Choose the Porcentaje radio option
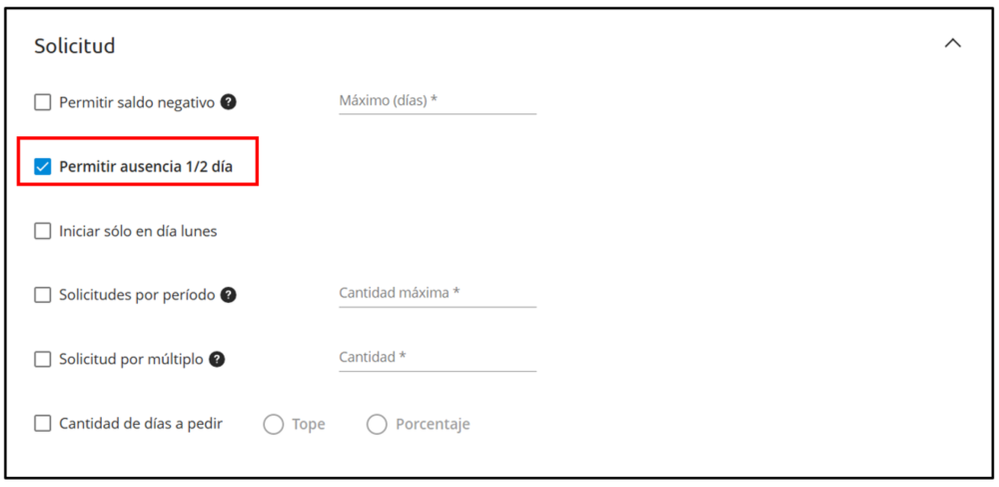 click(x=377, y=424)
